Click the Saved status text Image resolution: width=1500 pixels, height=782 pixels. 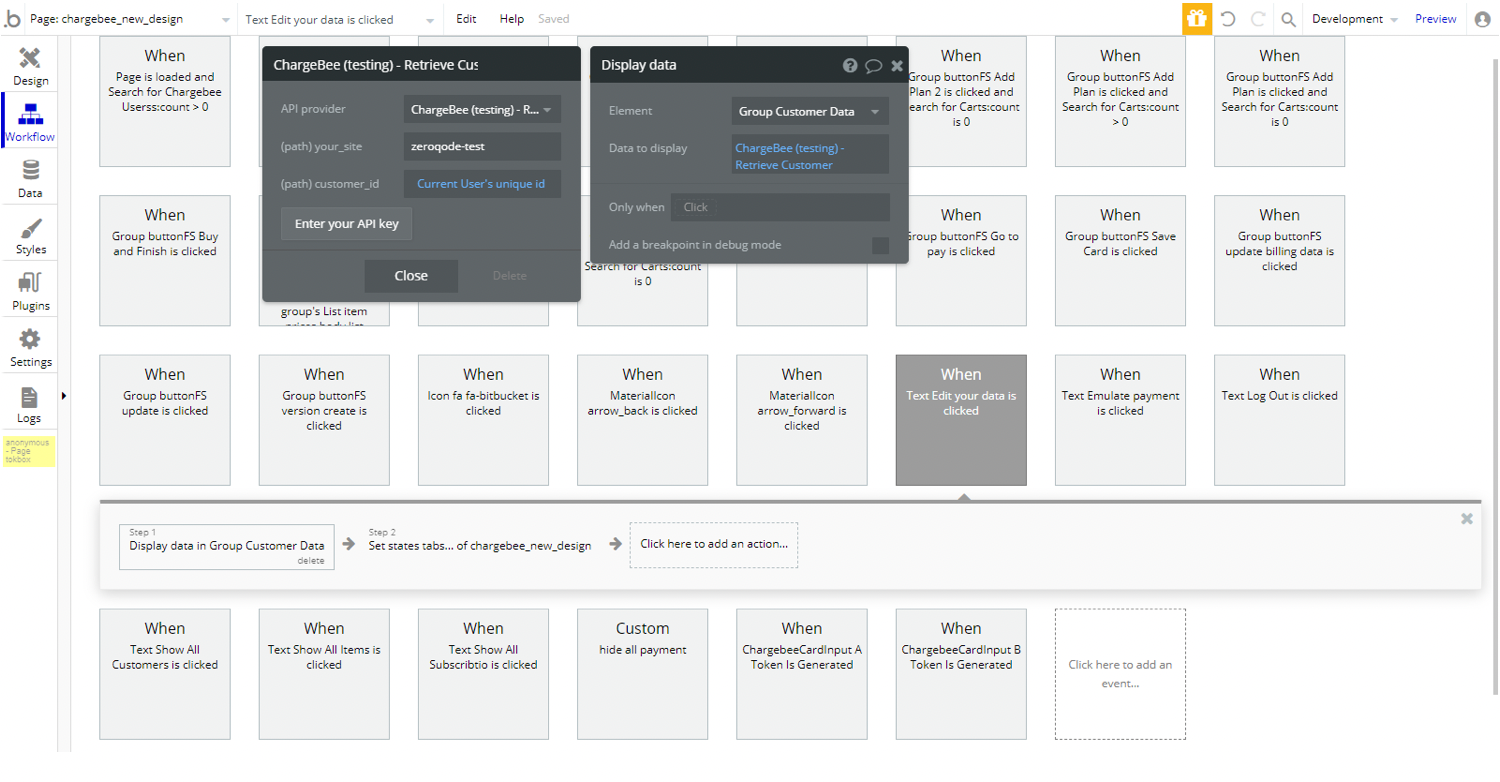click(553, 19)
